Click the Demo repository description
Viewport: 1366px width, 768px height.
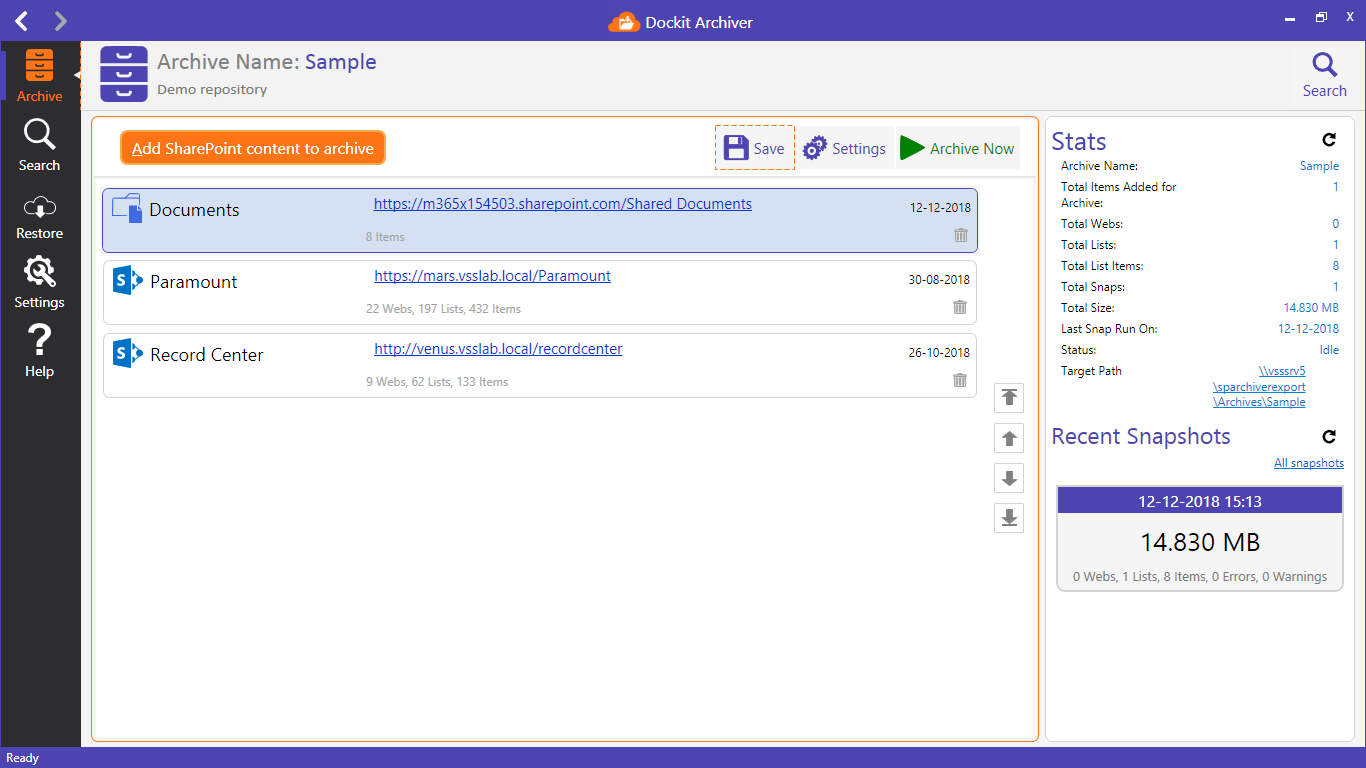click(212, 90)
